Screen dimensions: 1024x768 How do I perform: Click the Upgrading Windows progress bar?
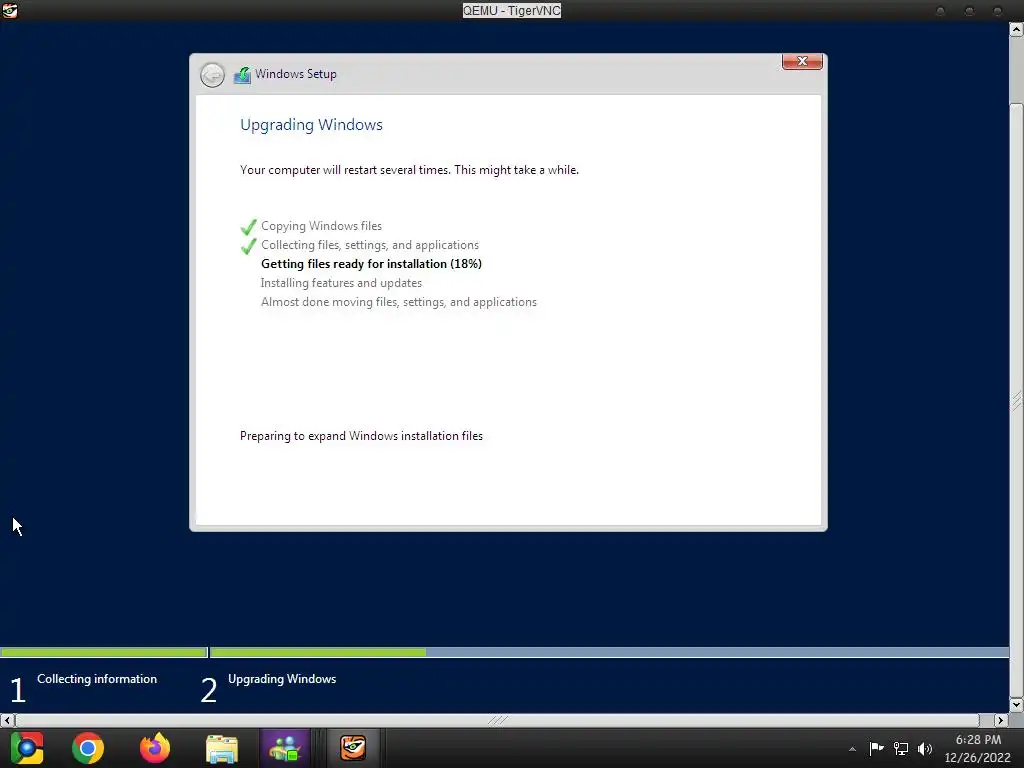[x=609, y=652]
